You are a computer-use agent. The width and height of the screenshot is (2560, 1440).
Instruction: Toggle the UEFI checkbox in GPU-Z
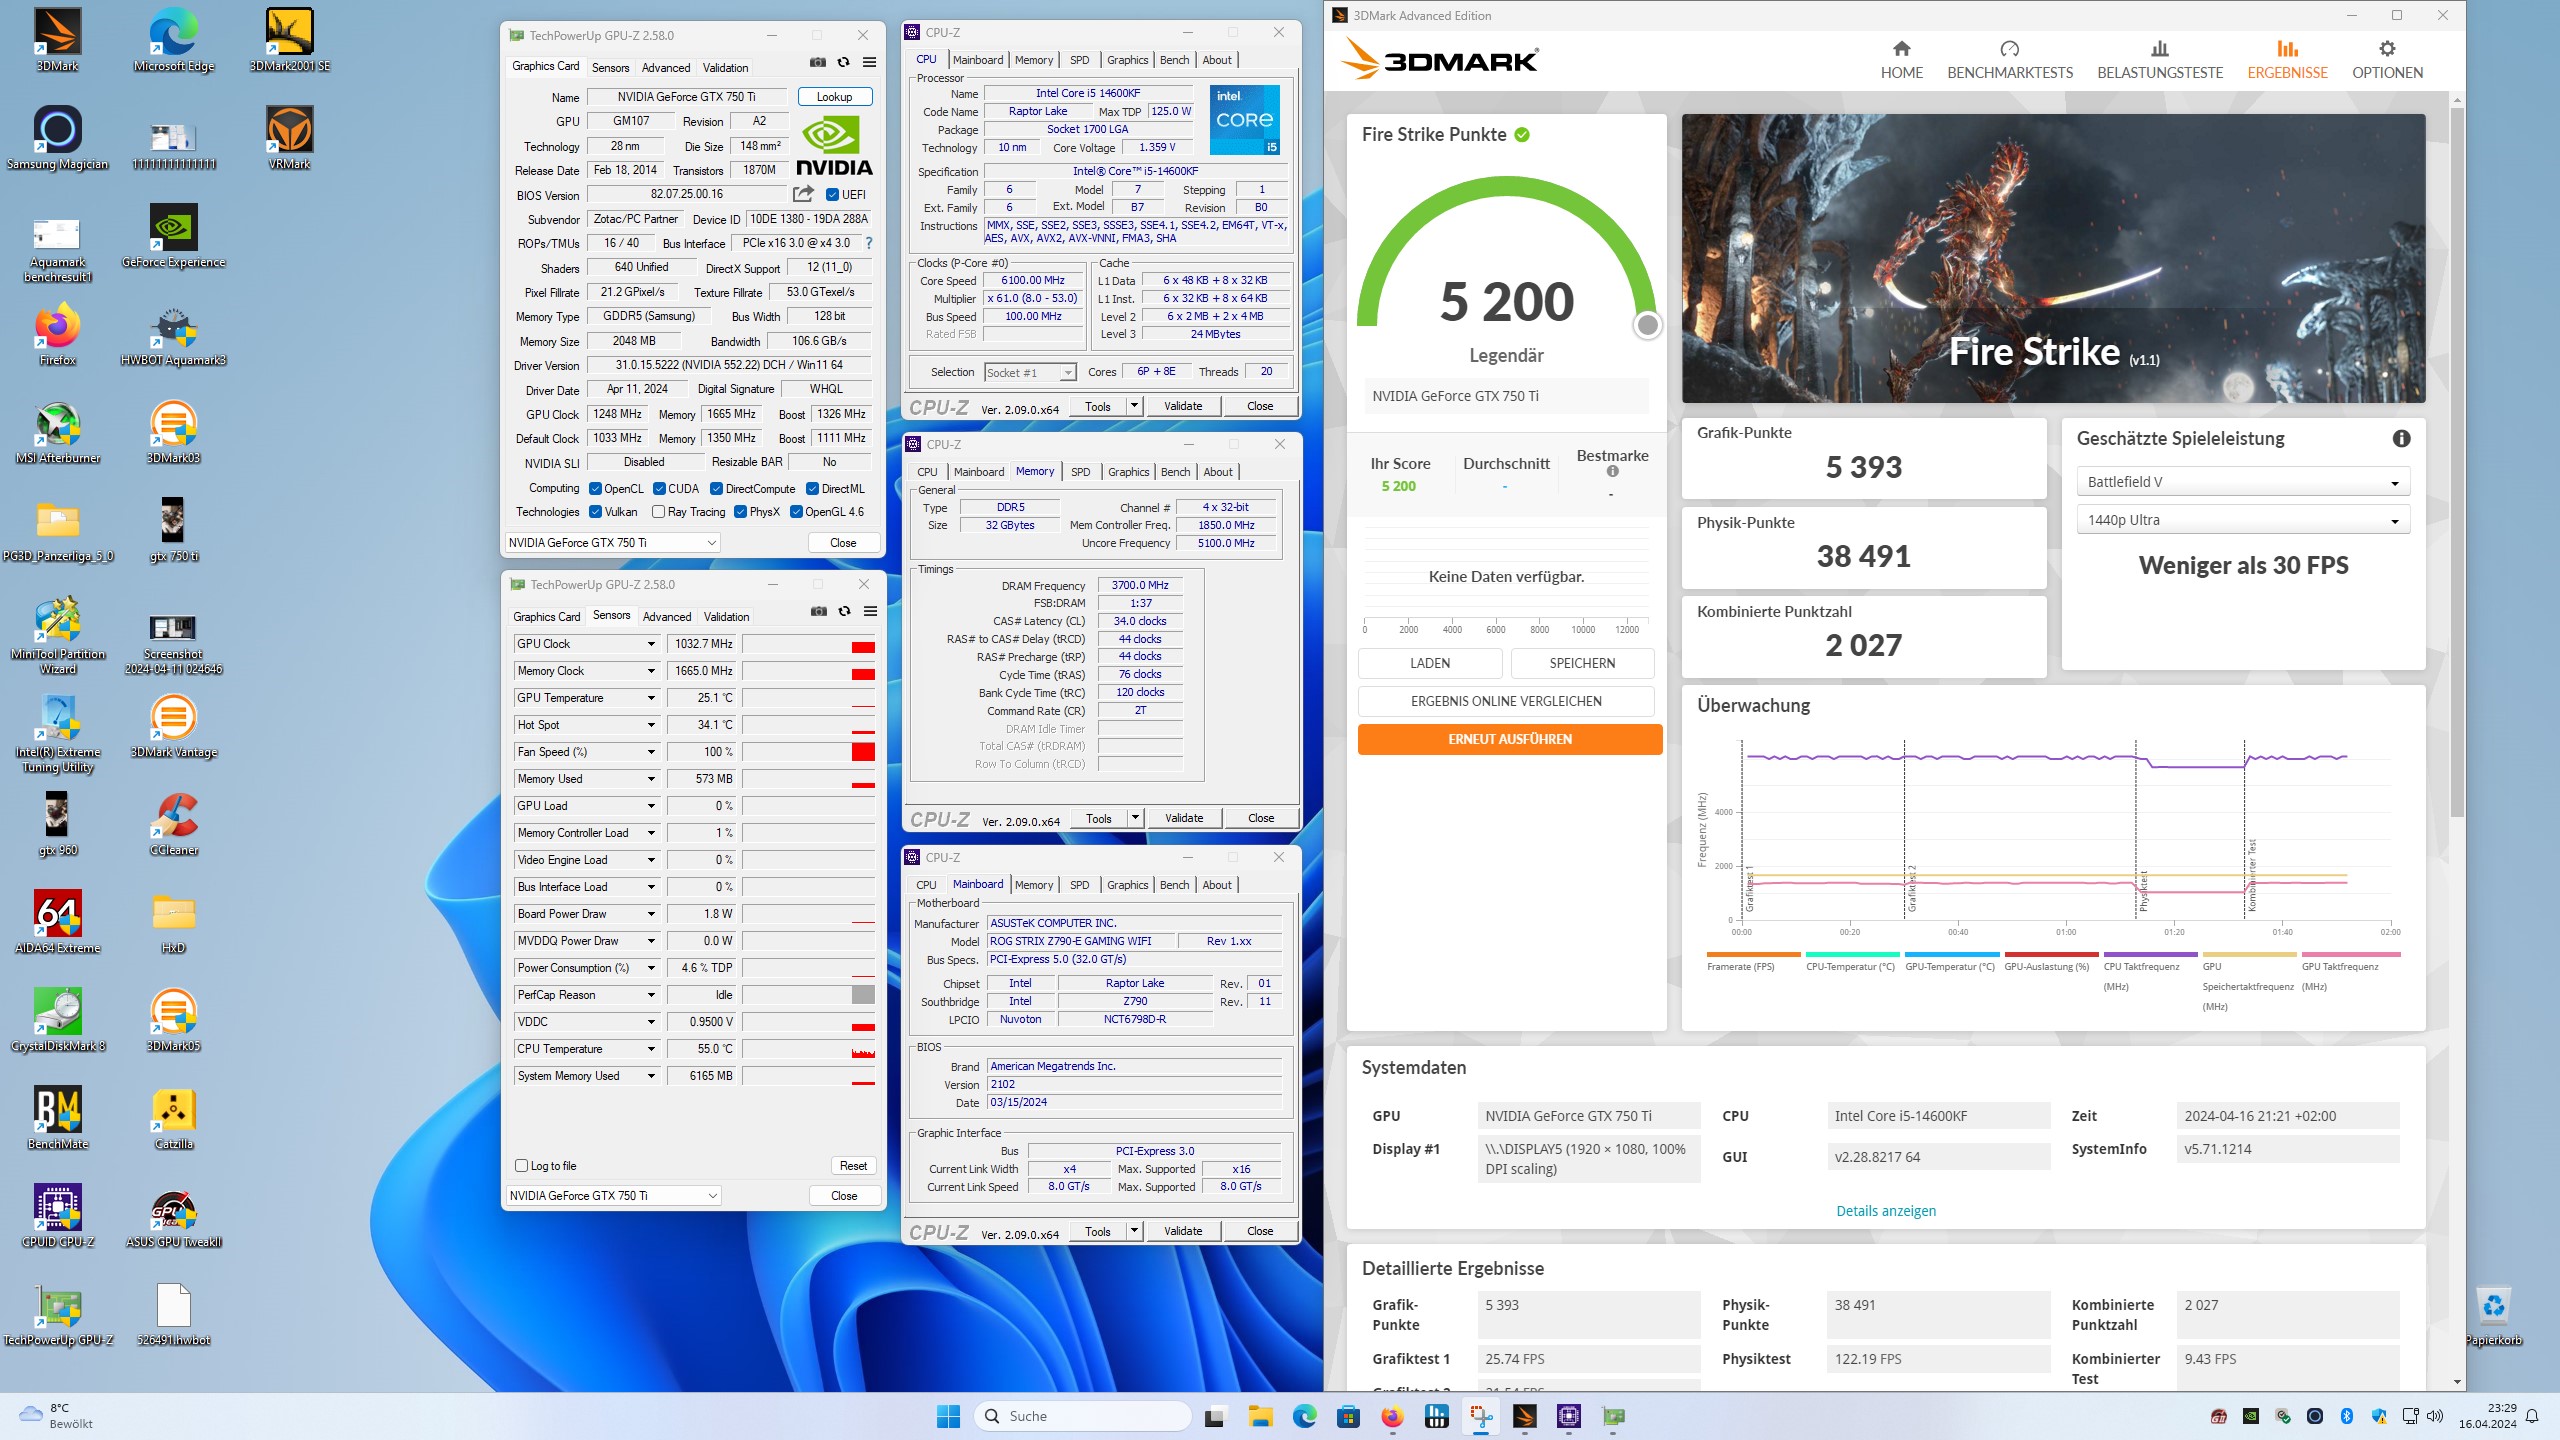832,195
